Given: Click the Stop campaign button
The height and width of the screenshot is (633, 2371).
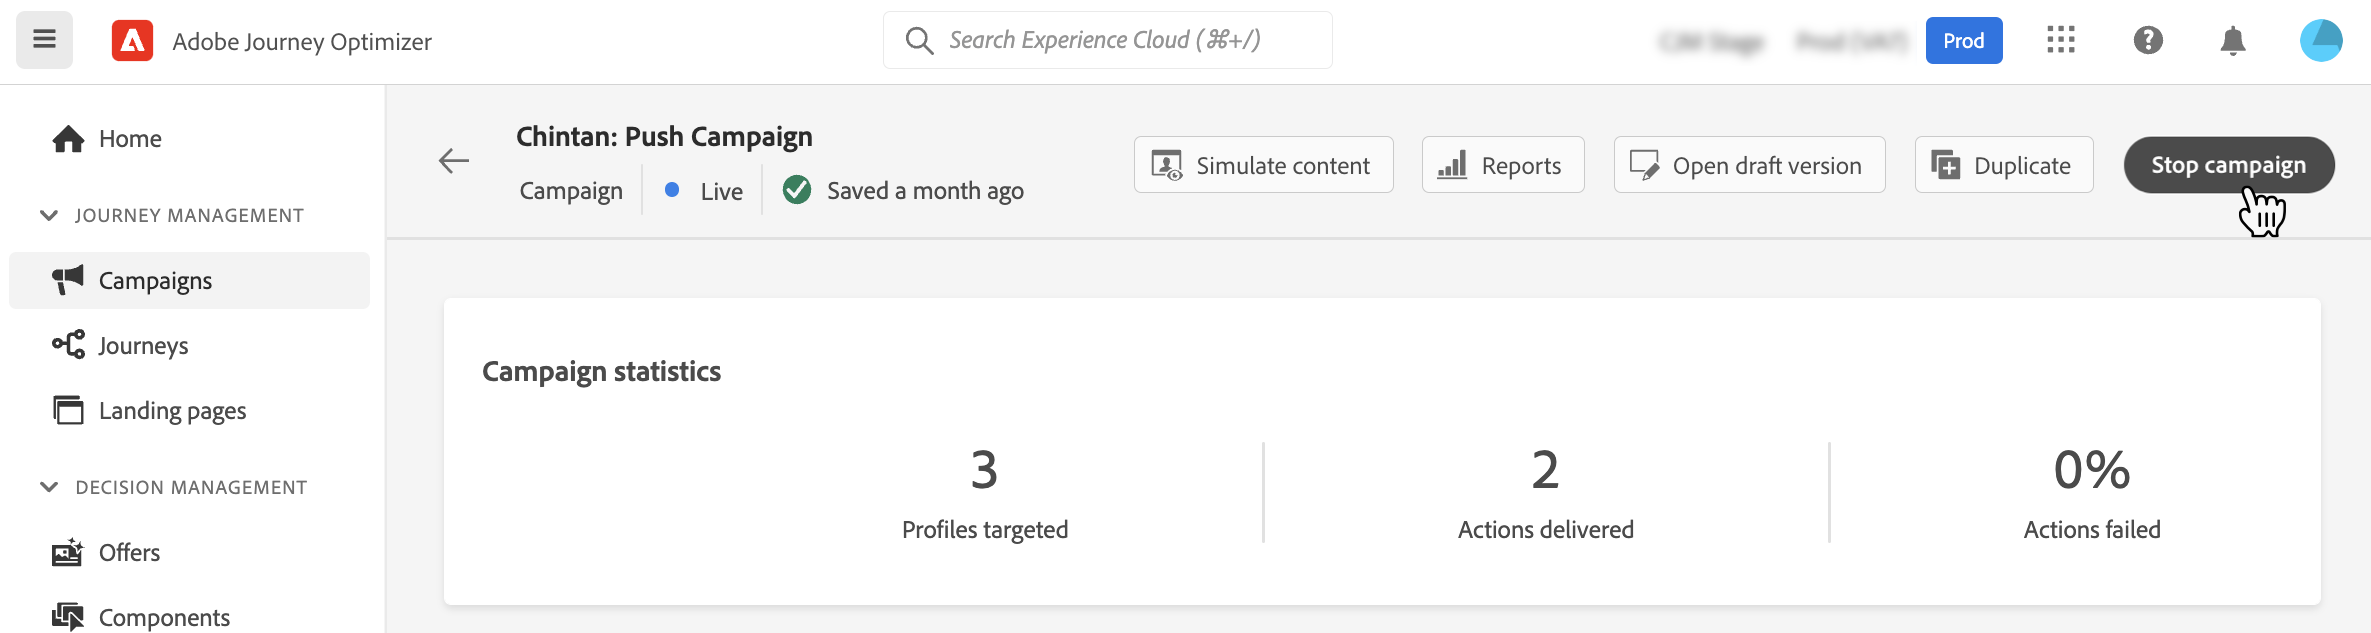Looking at the screenshot, I should (x=2228, y=165).
